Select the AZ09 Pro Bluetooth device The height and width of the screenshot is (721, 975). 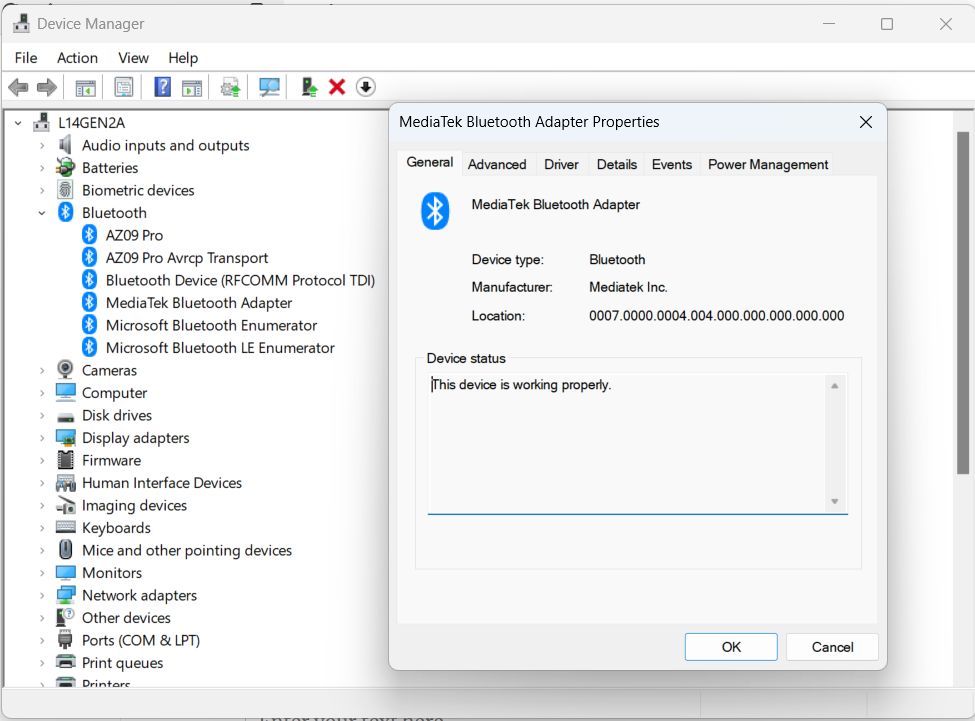[134, 236]
